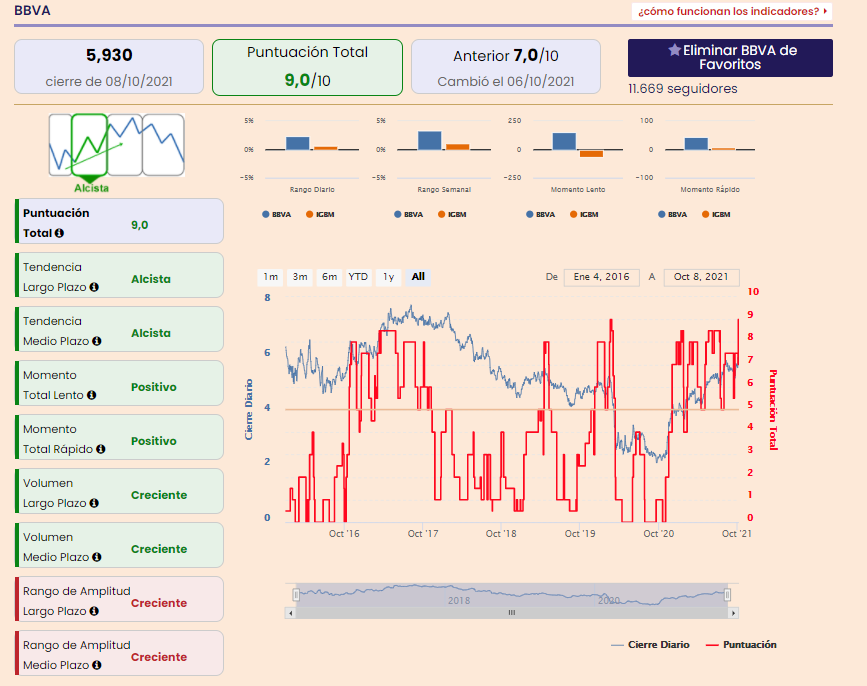
Task: Click the Tendencia Medio Plazo Alcista row
Action: click(119, 329)
